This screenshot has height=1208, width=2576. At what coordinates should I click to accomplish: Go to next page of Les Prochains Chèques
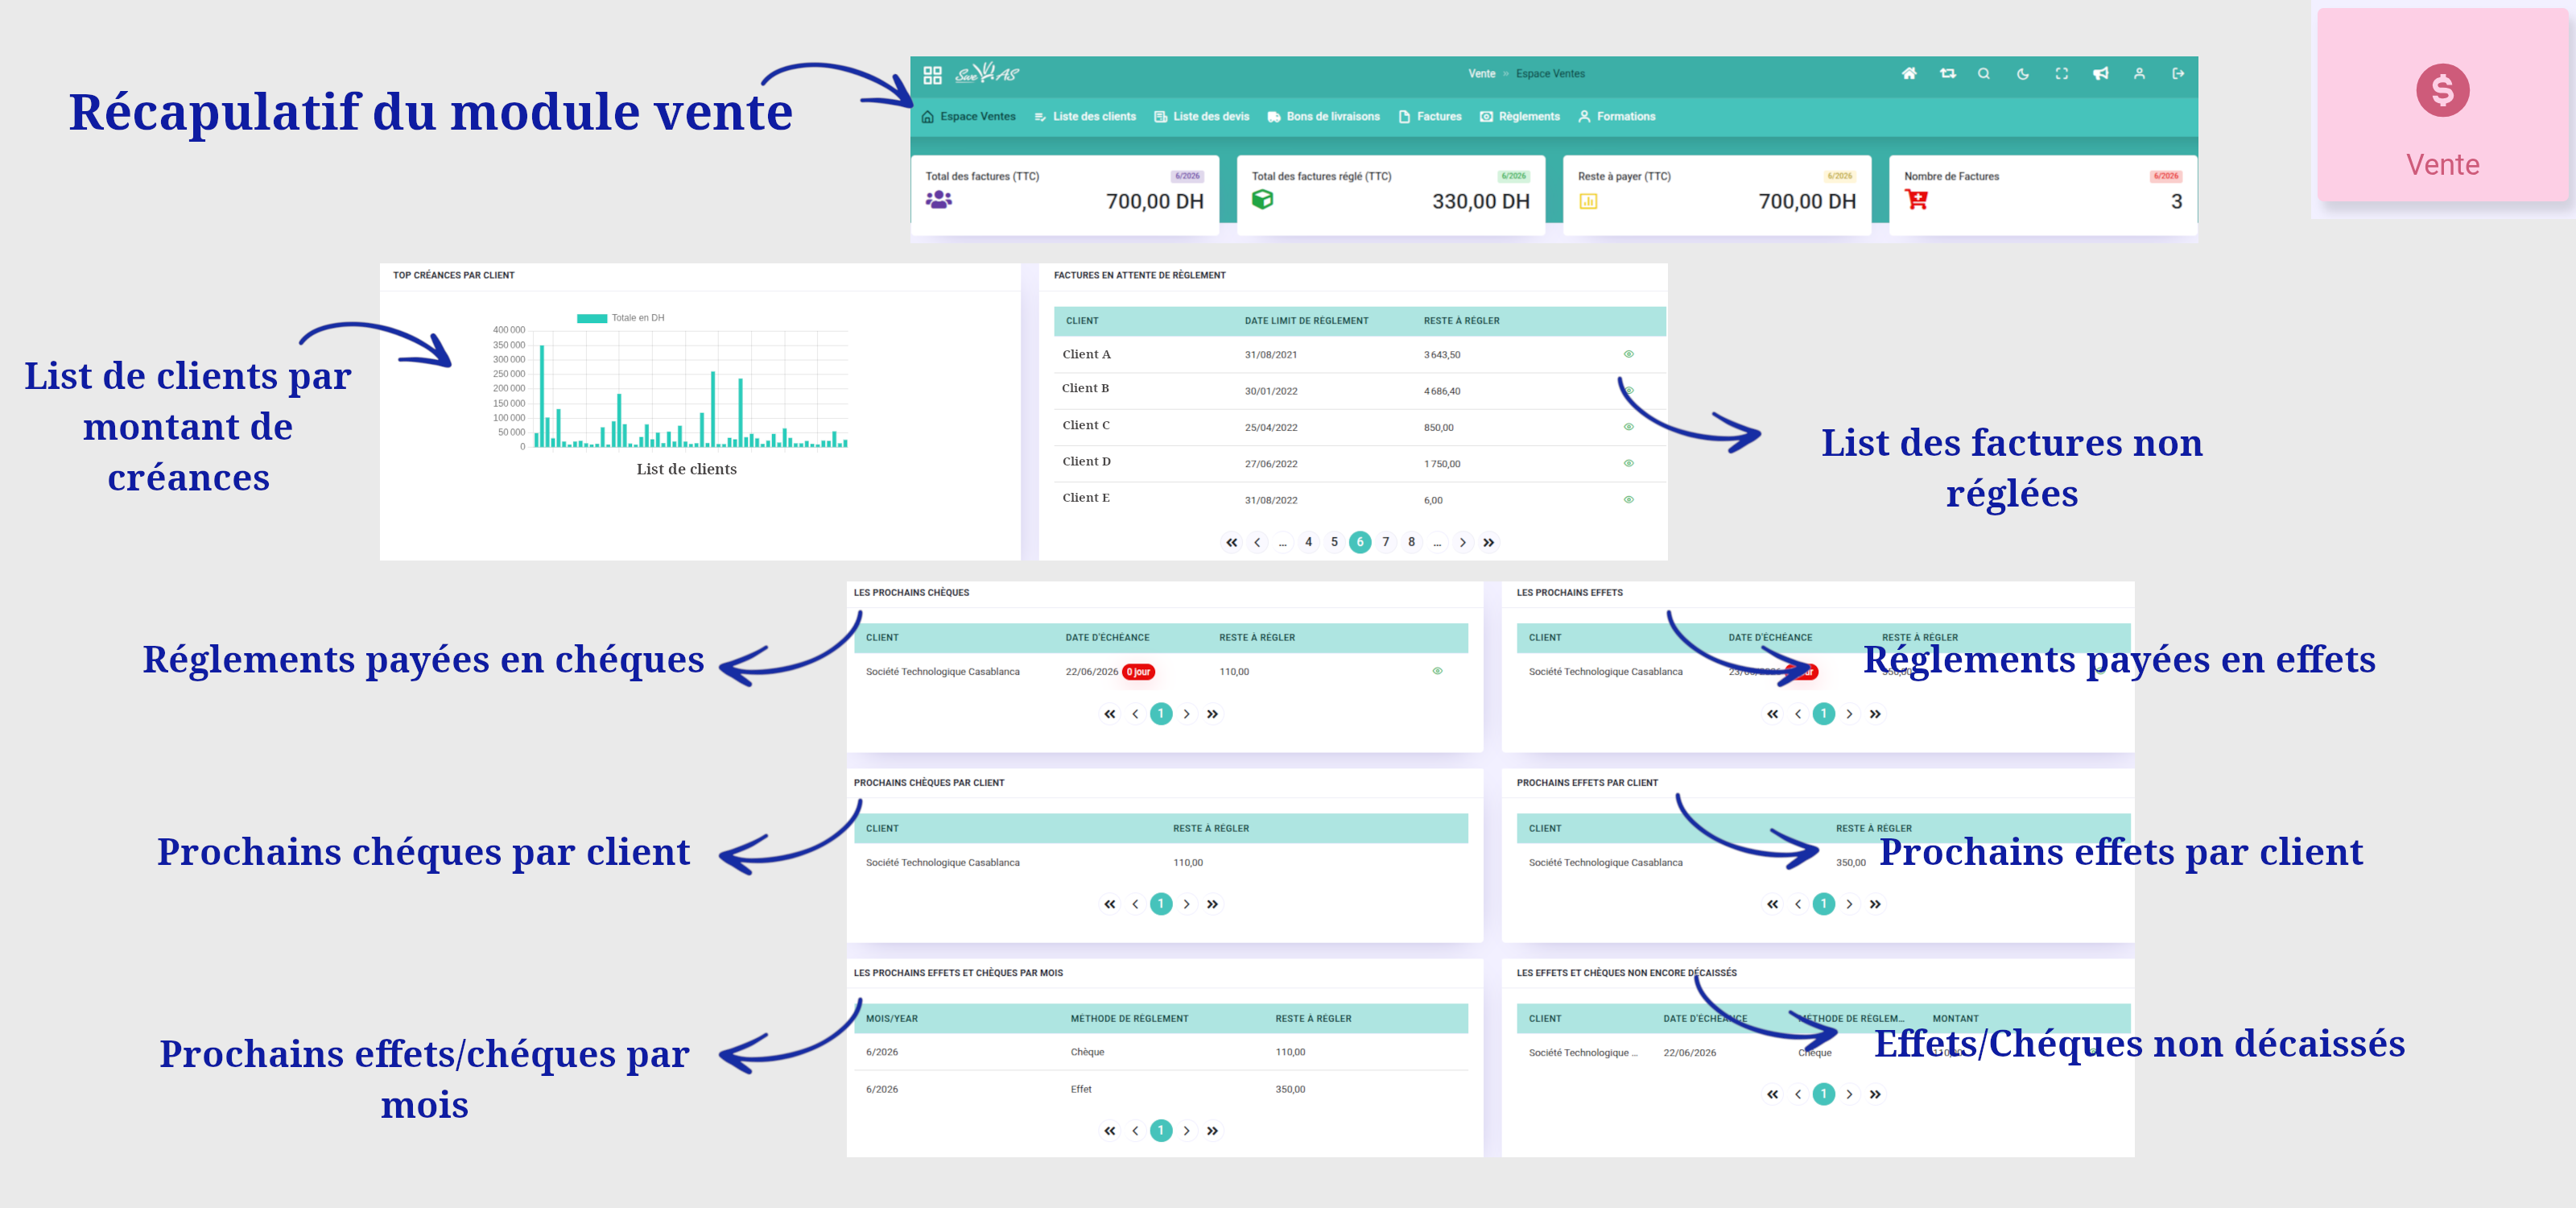[1187, 714]
